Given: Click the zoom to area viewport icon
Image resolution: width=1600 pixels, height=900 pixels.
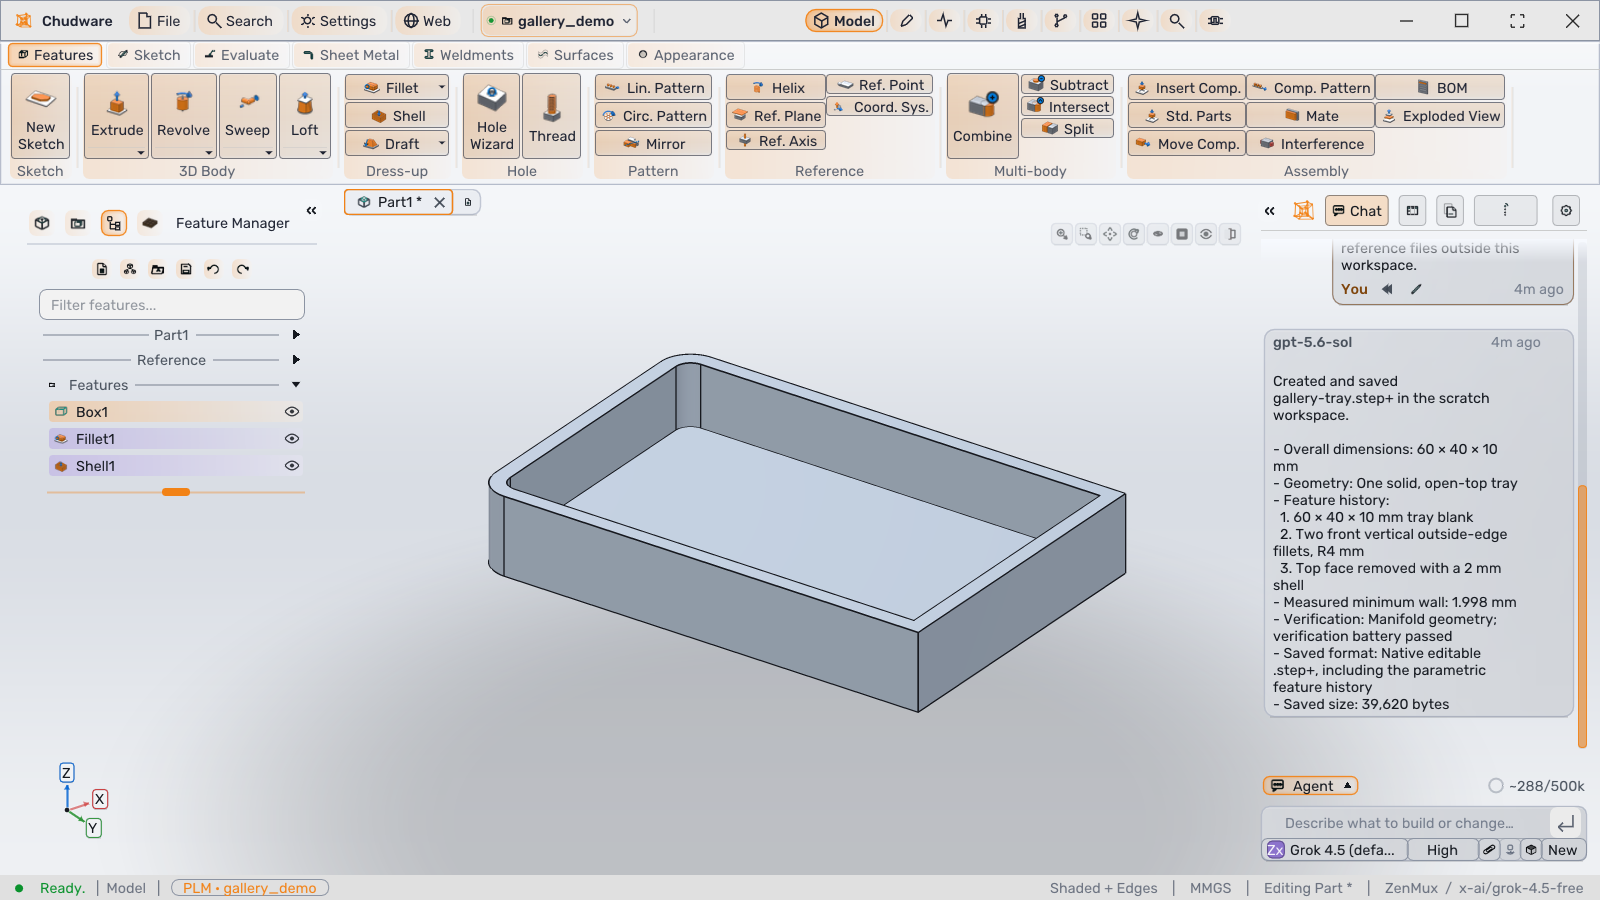Looking at the screenshot, I should pyautogui.click(x=1086, y=234).
